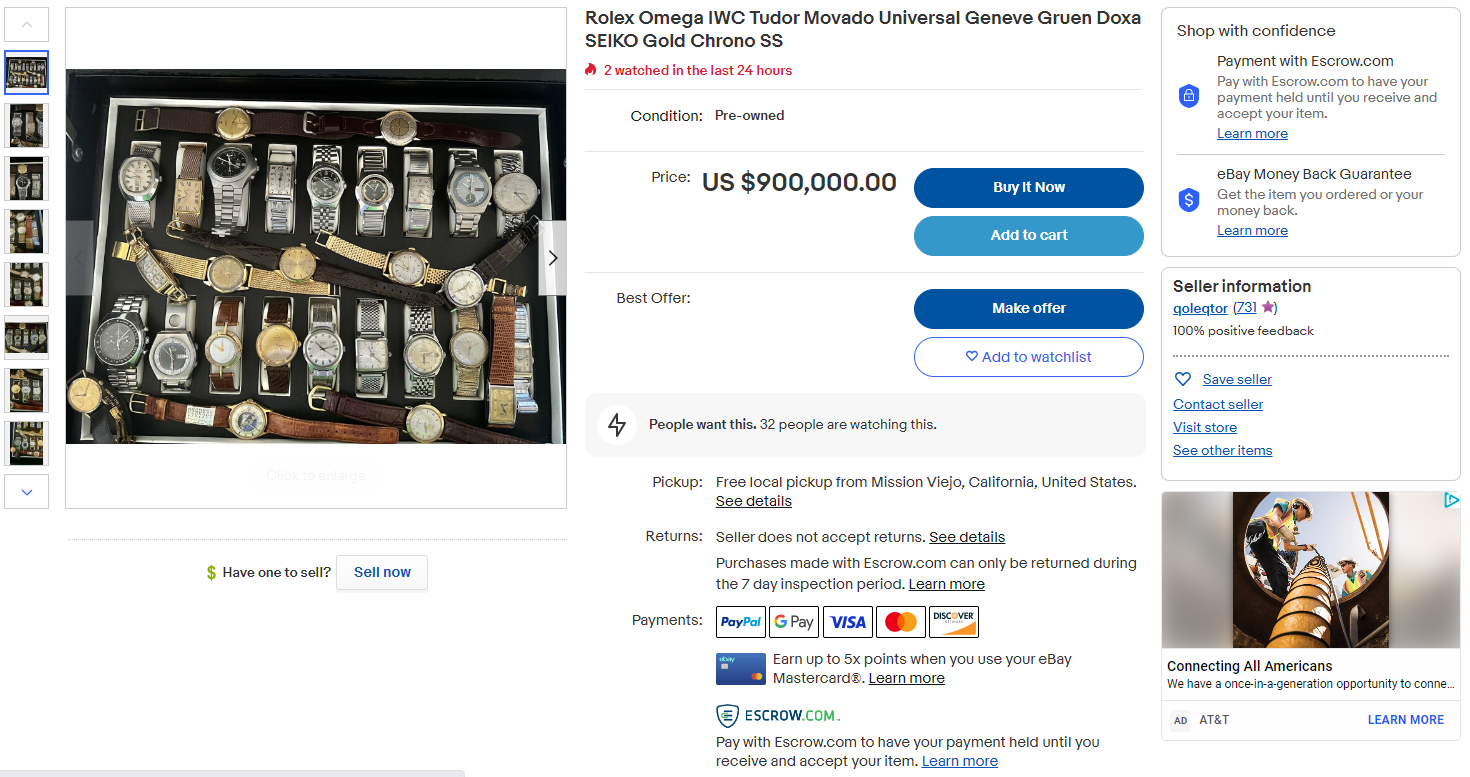Click the AdChoices icon on the advertisement
Screen dimensions: 1470x777
[1451, 501]
